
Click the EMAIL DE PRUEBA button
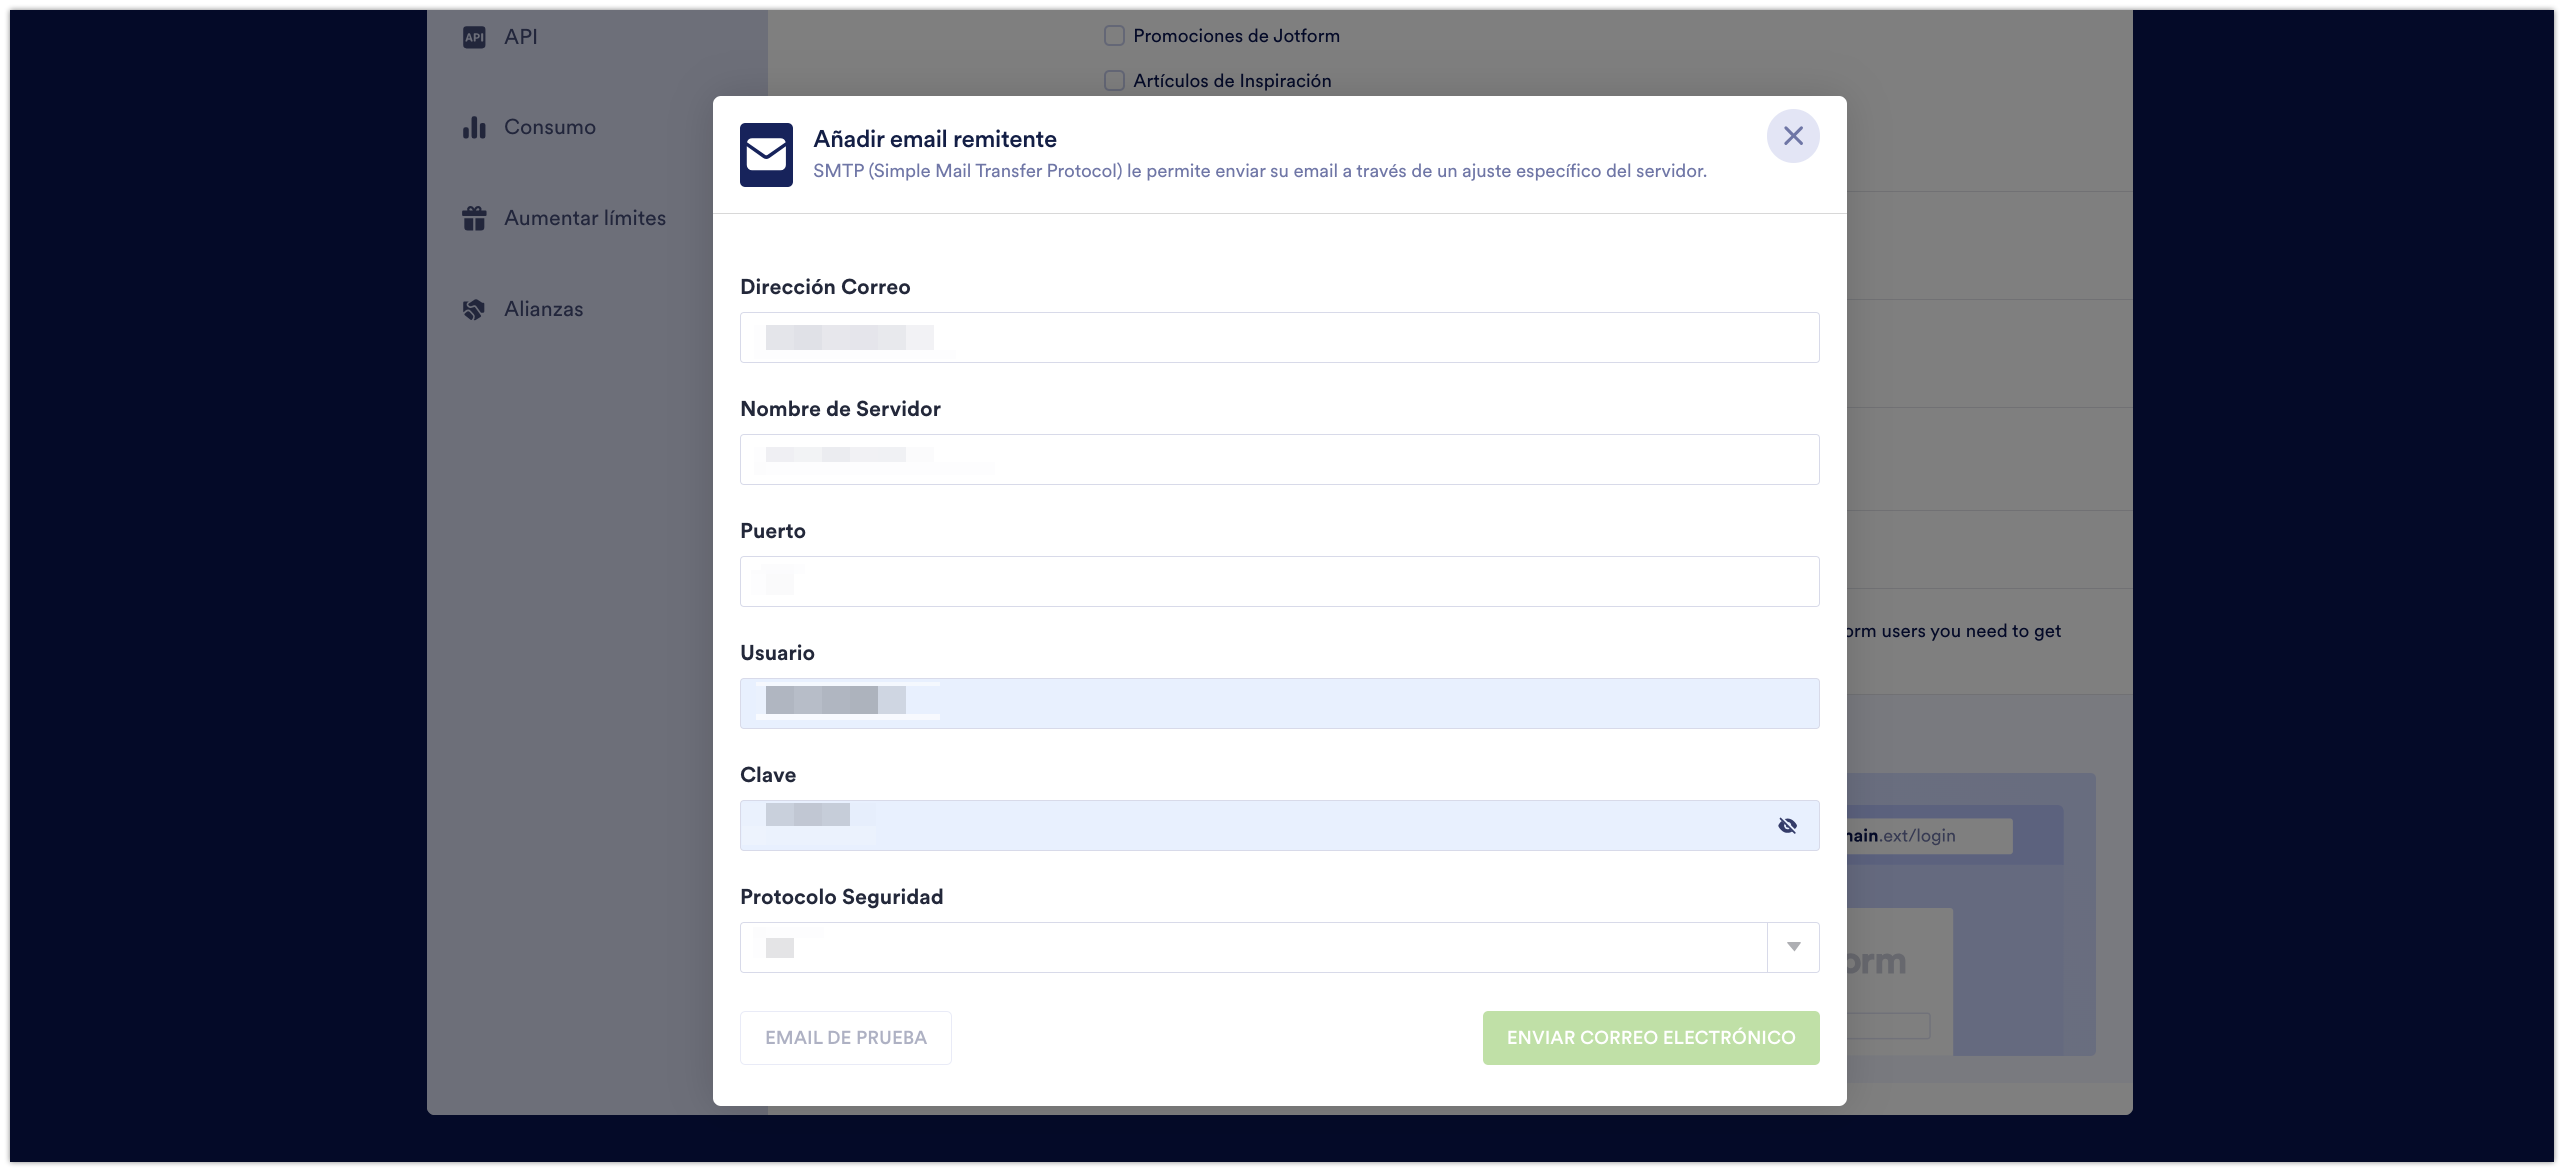click(x=845, y=1038)
